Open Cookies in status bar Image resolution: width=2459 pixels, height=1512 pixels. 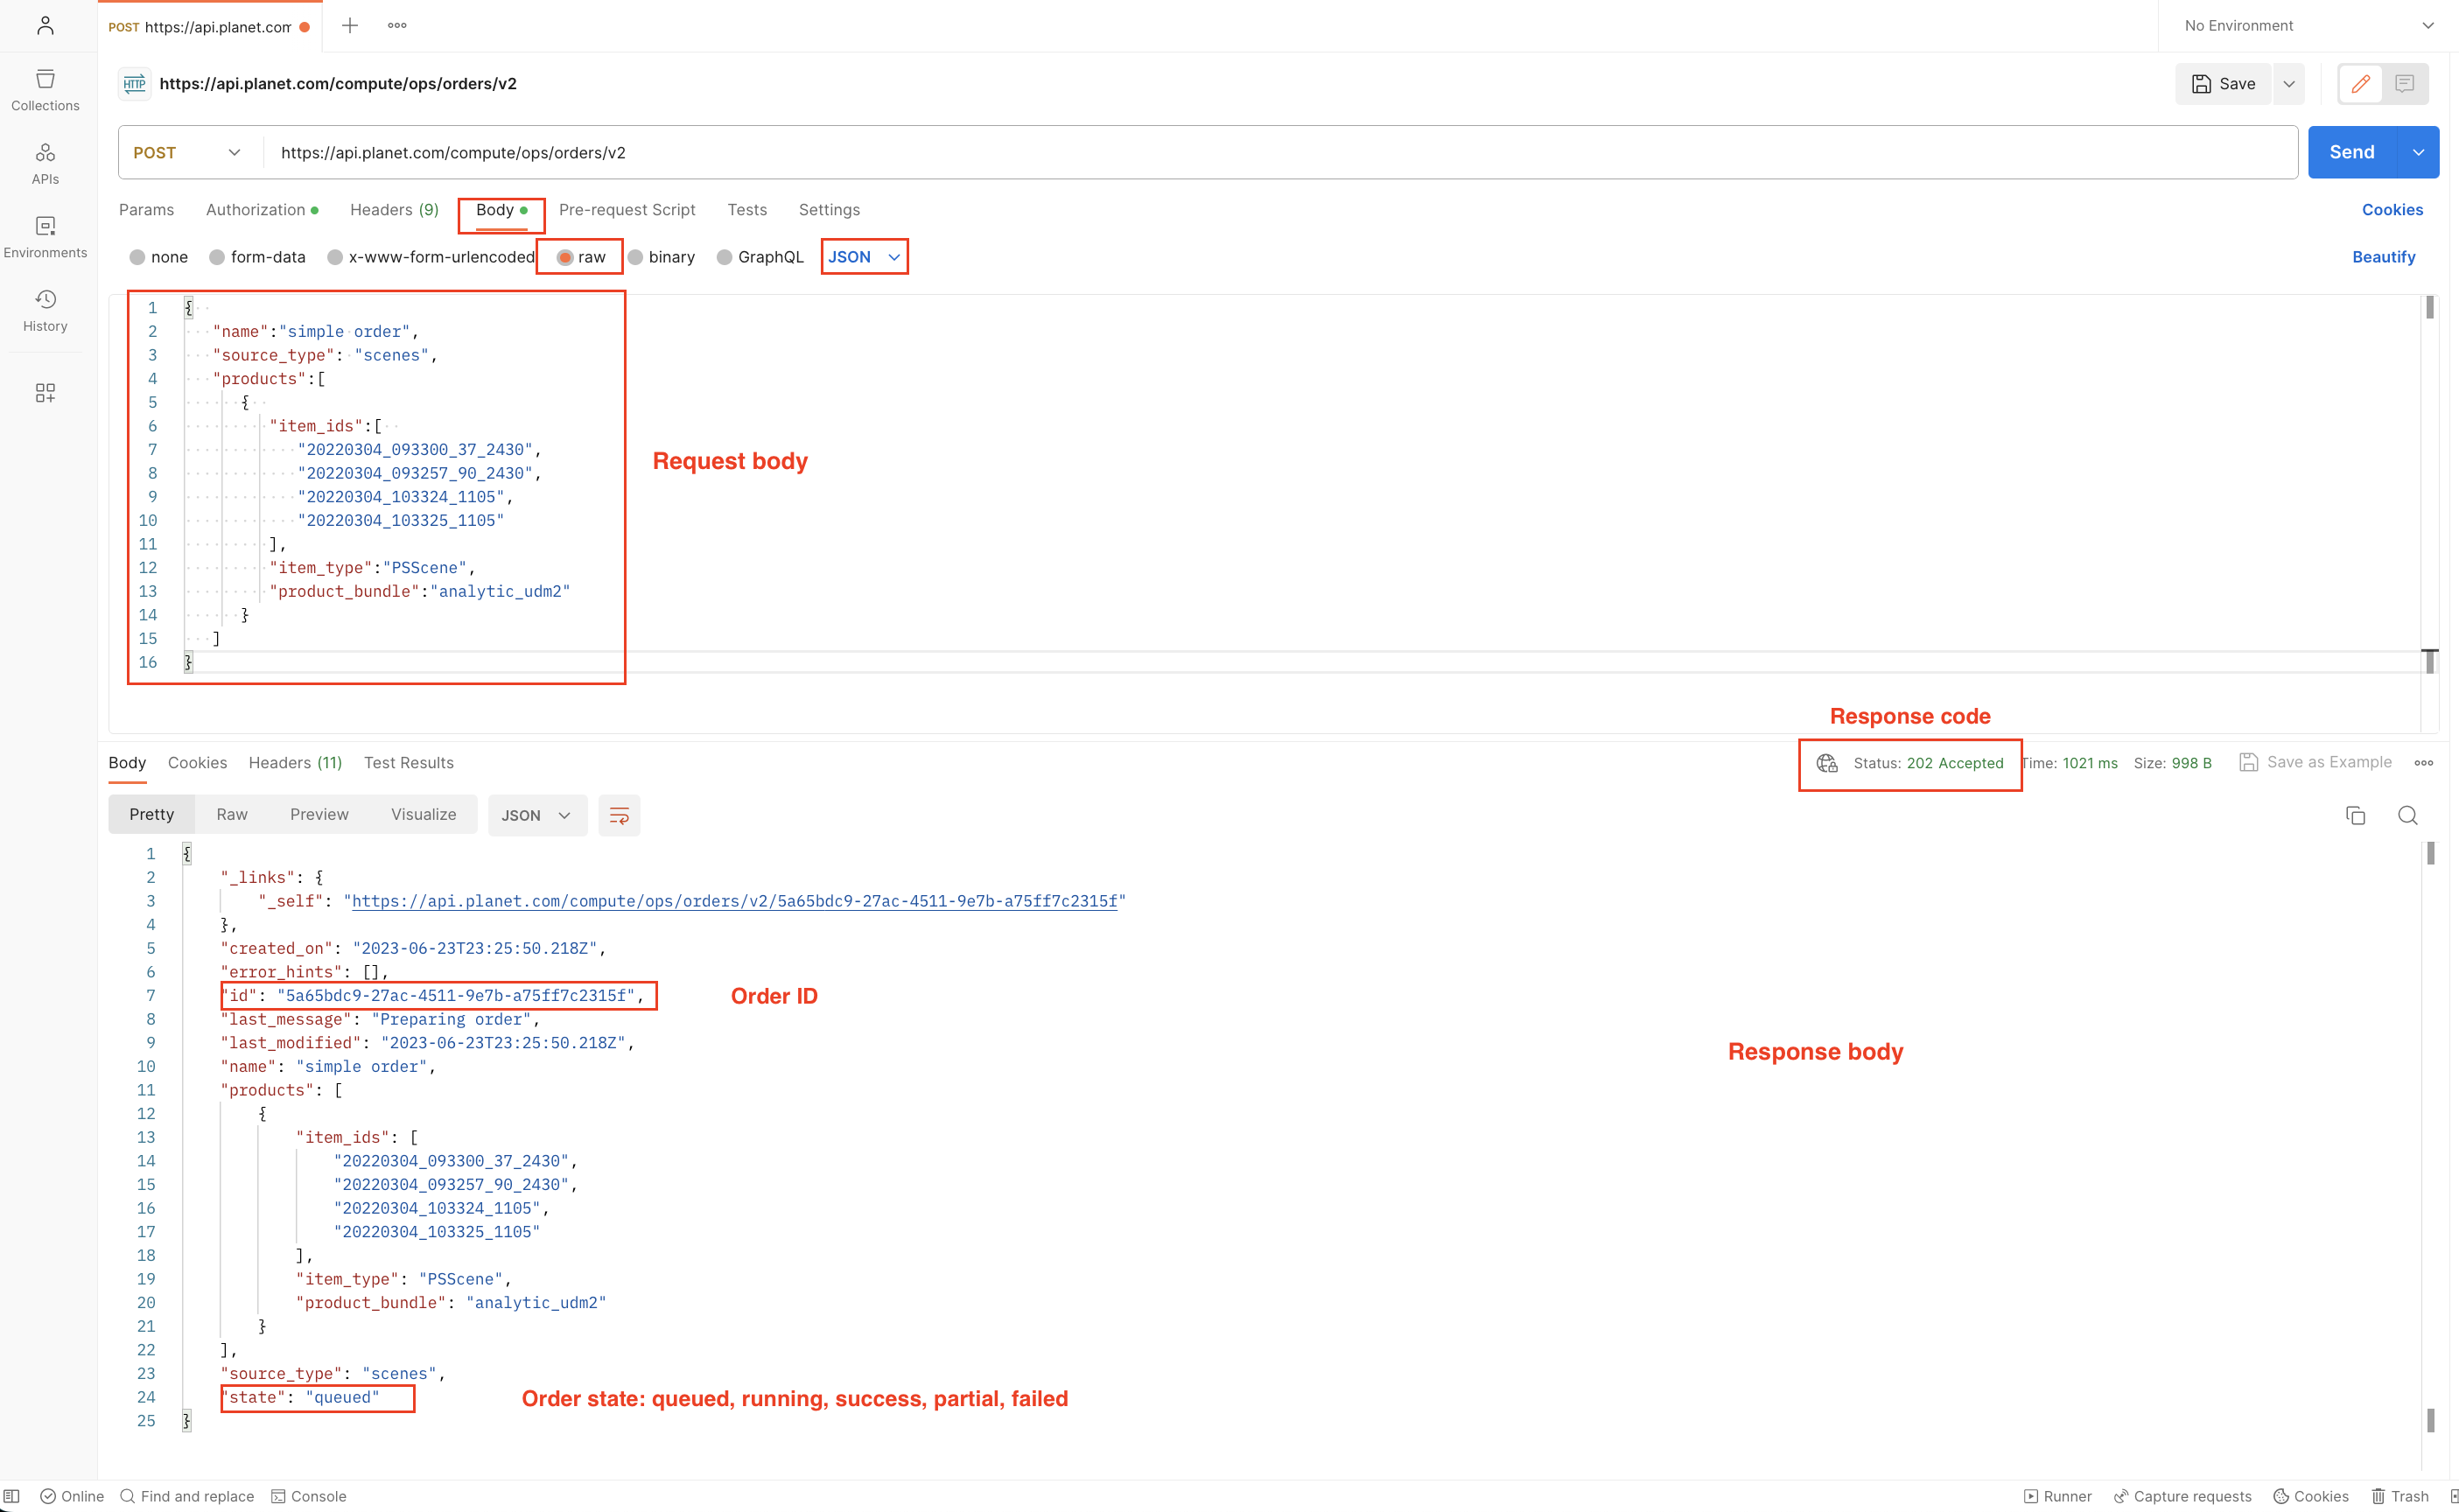(x=2310, y=1496)
